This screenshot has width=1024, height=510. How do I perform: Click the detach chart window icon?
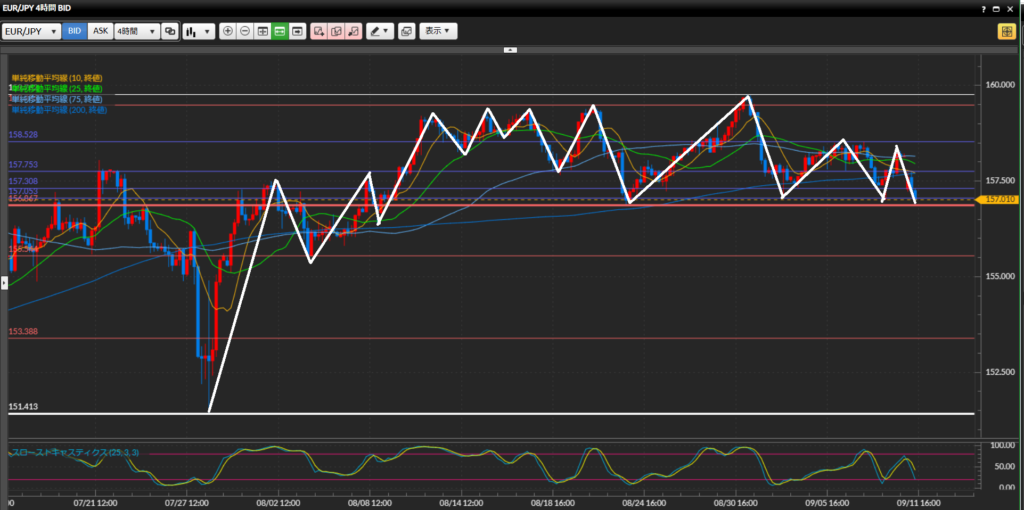407,31
